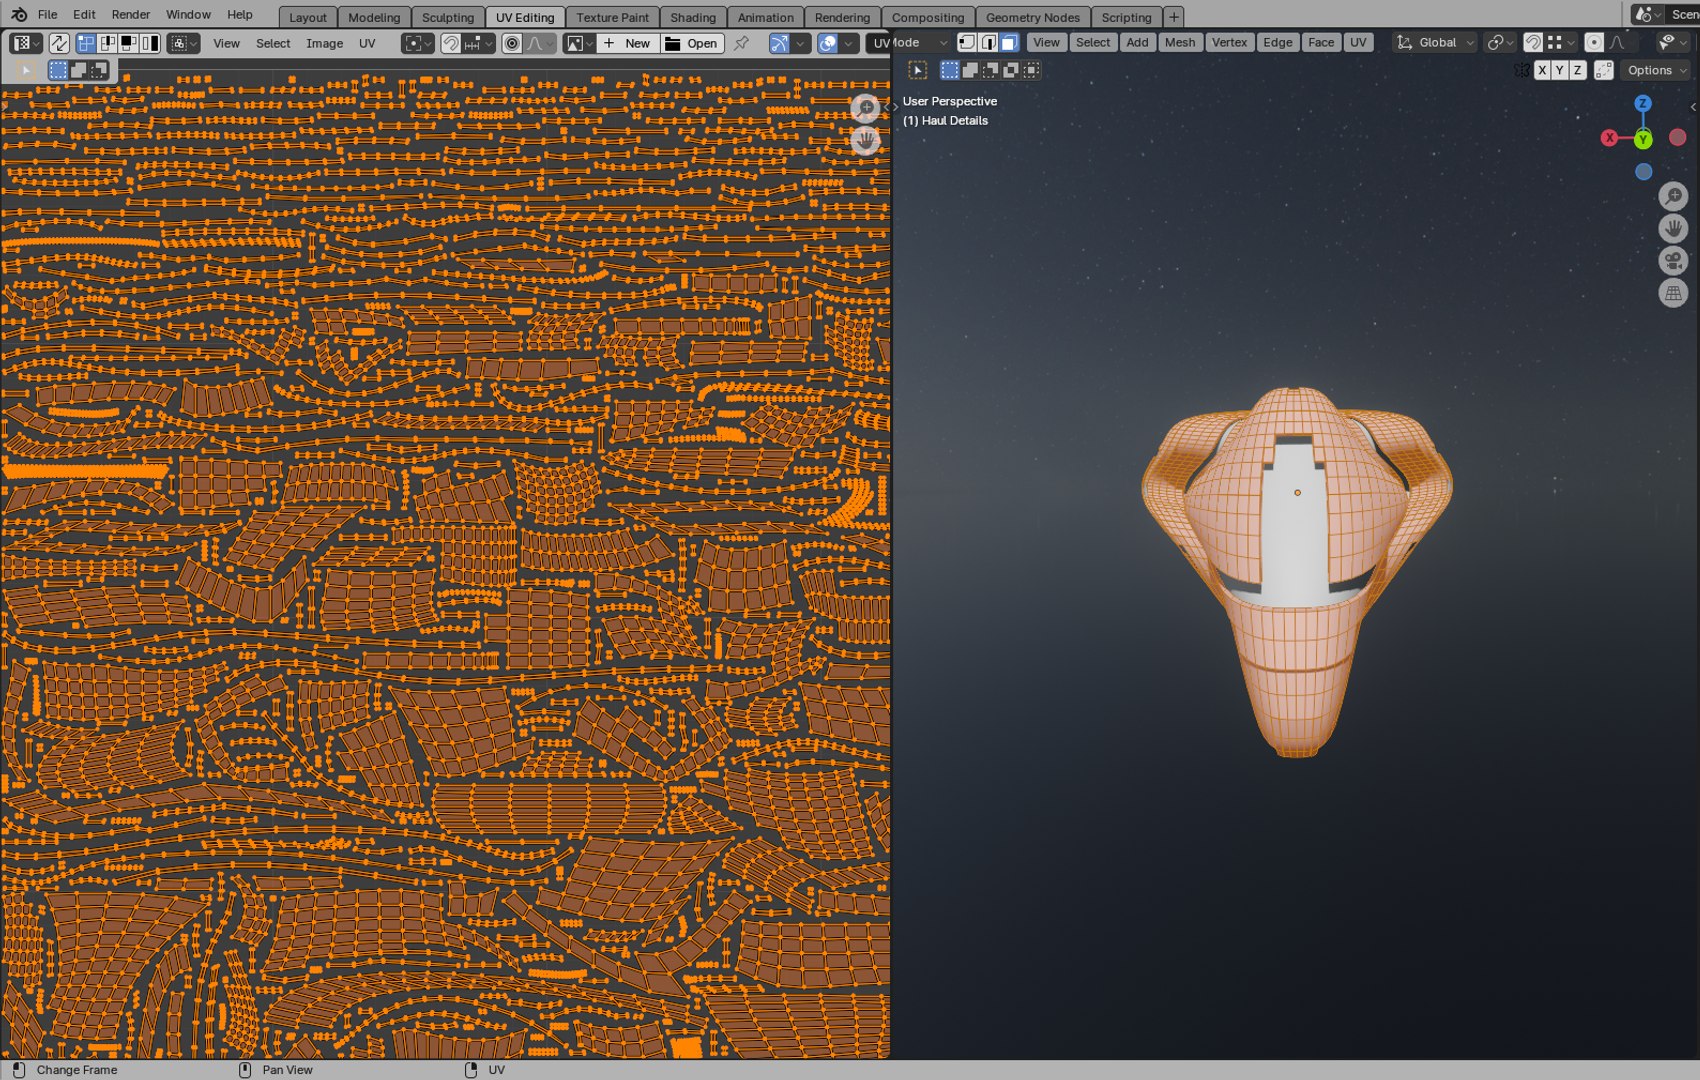Open the Image menu in UV editor
This screenshot has height=1080, width=1700.
click(324, 43)
